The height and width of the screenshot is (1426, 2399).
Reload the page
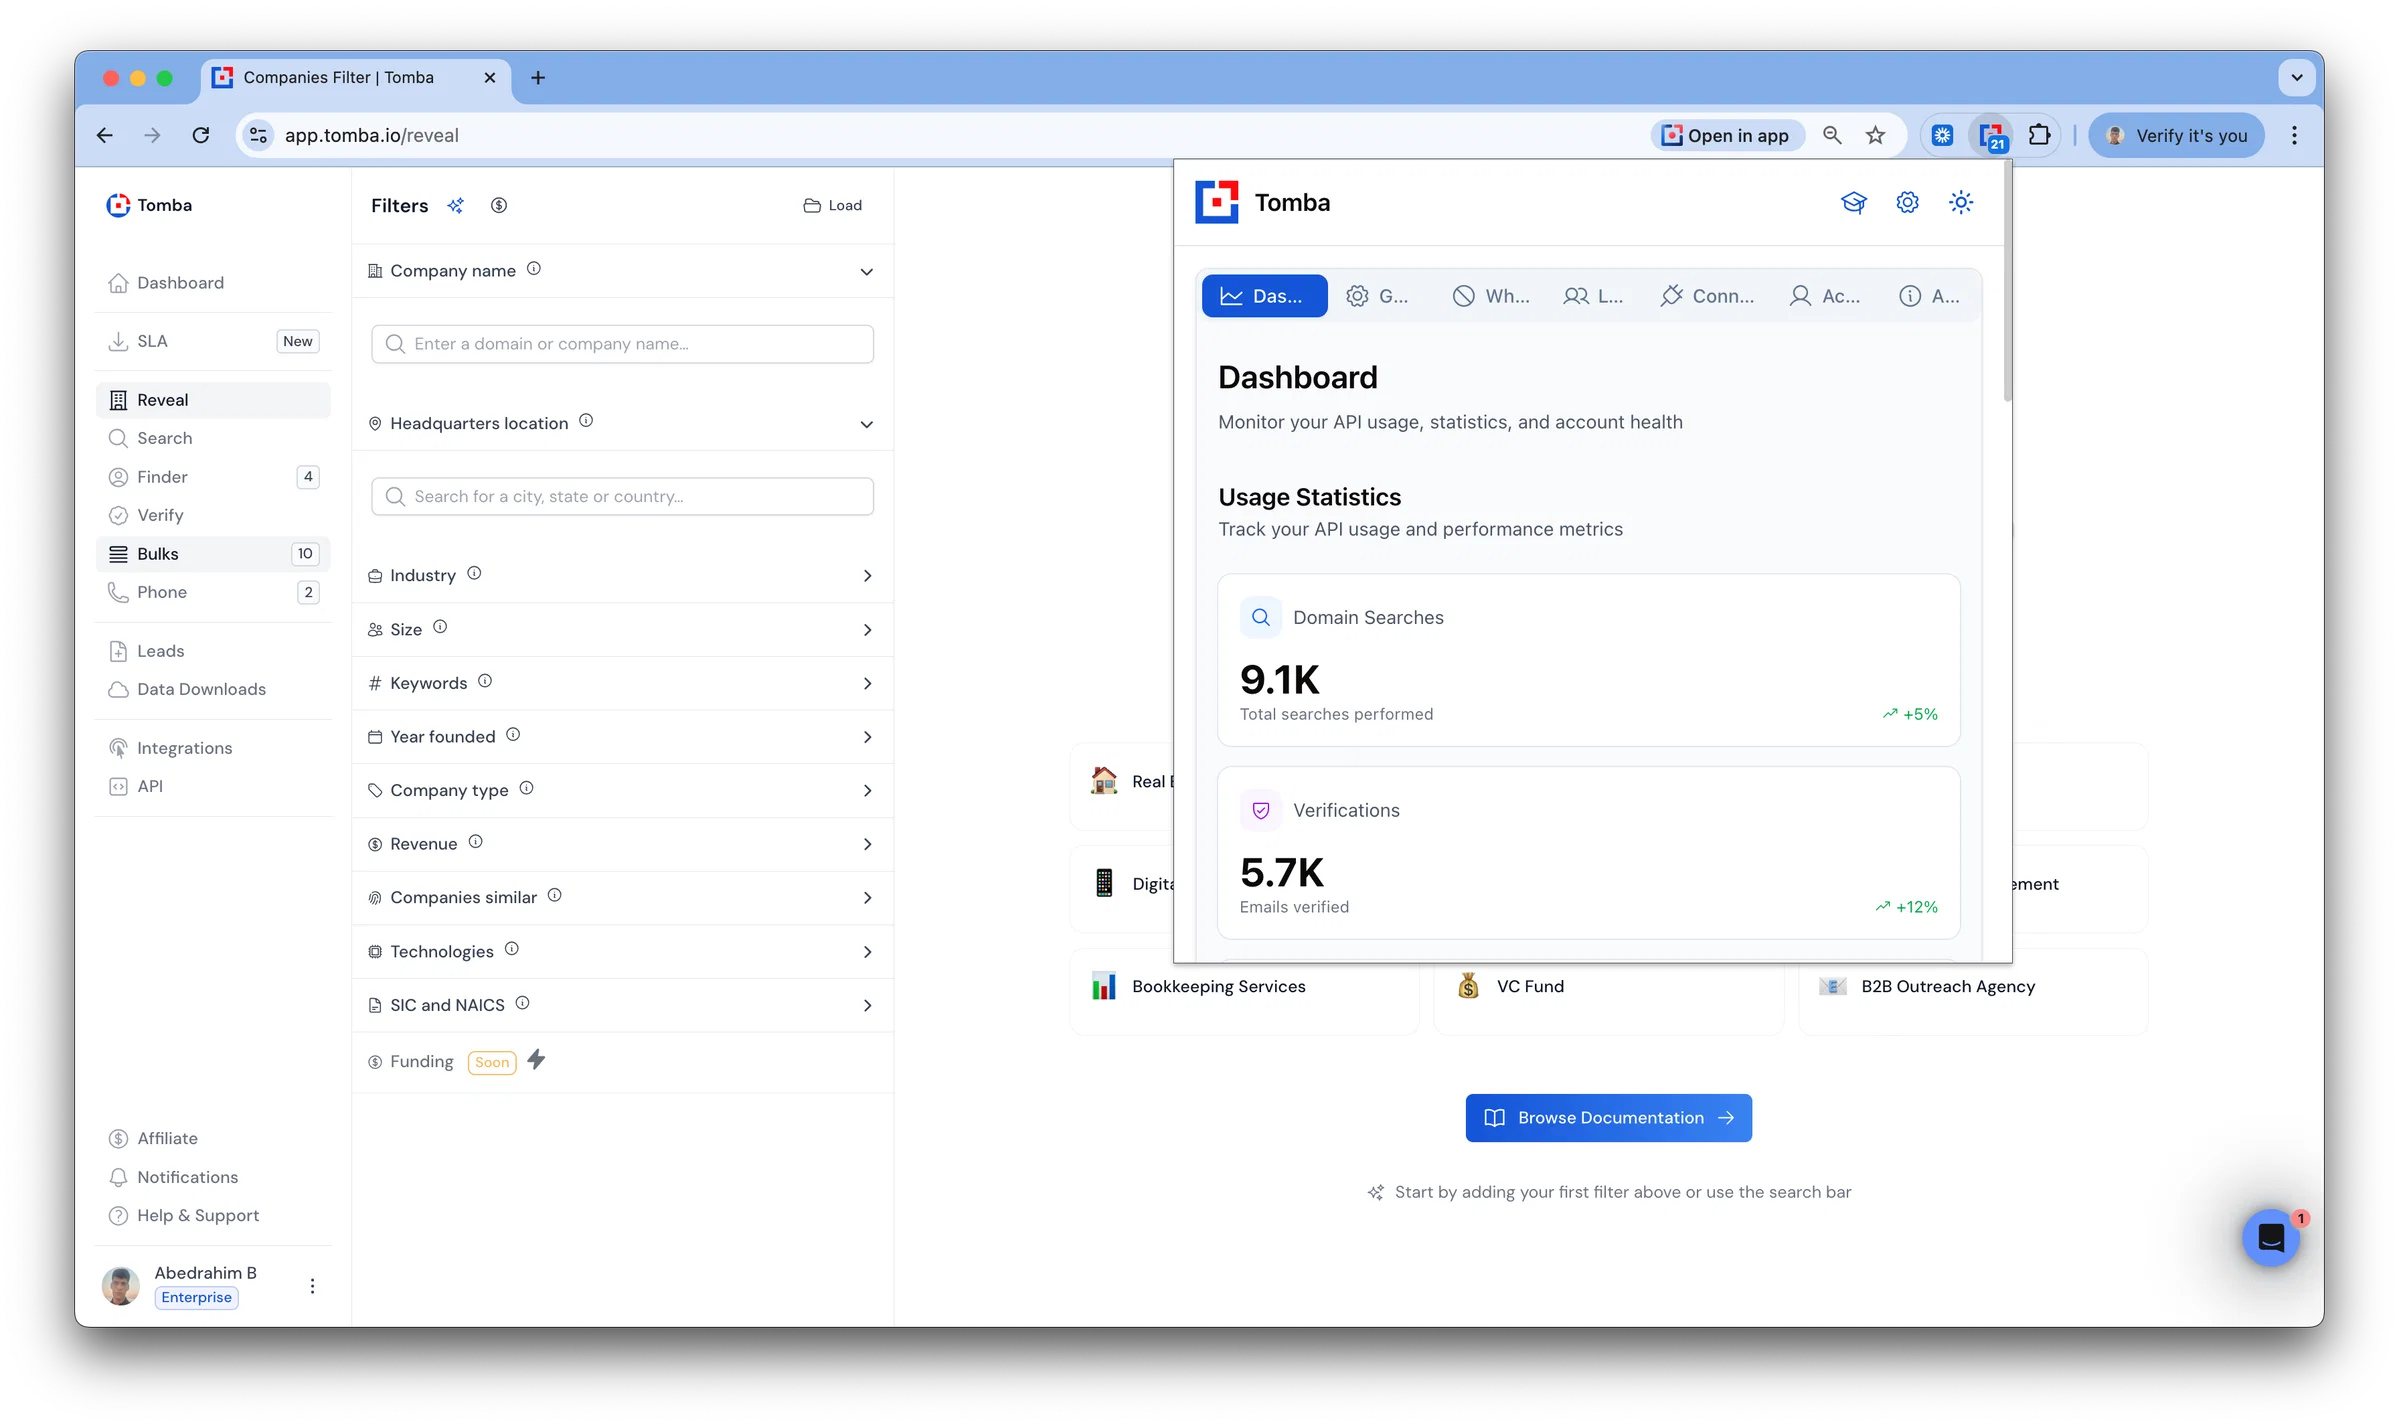tap(201, 135)
